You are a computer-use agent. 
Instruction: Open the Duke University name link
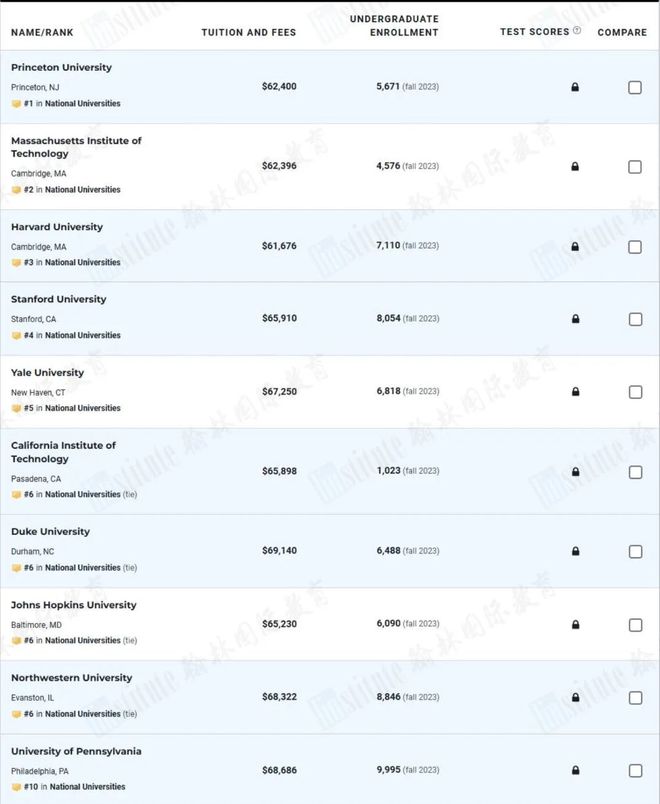click(x=50, y=532)
